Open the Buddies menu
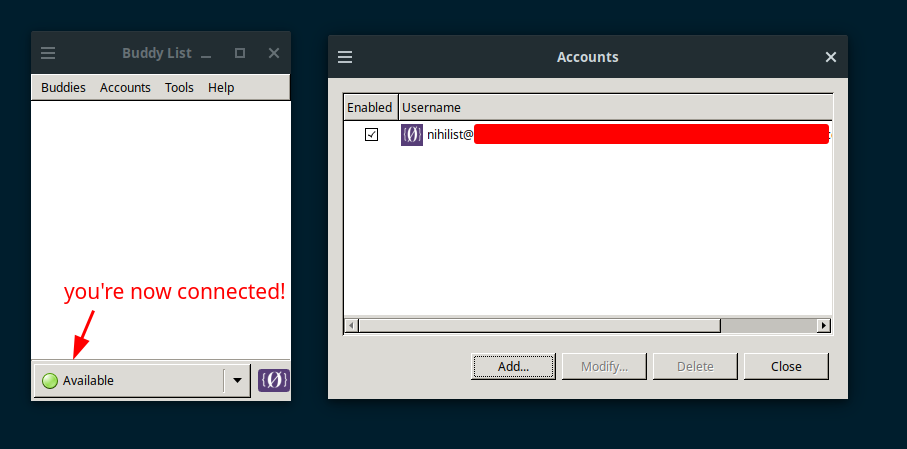 (x=64, y=87)
